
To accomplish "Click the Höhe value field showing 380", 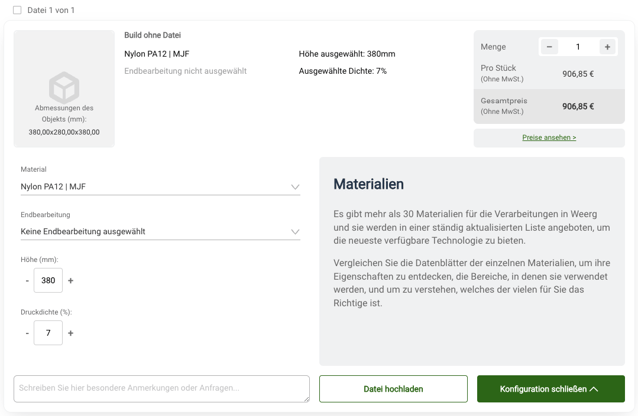I will [48, 280].
